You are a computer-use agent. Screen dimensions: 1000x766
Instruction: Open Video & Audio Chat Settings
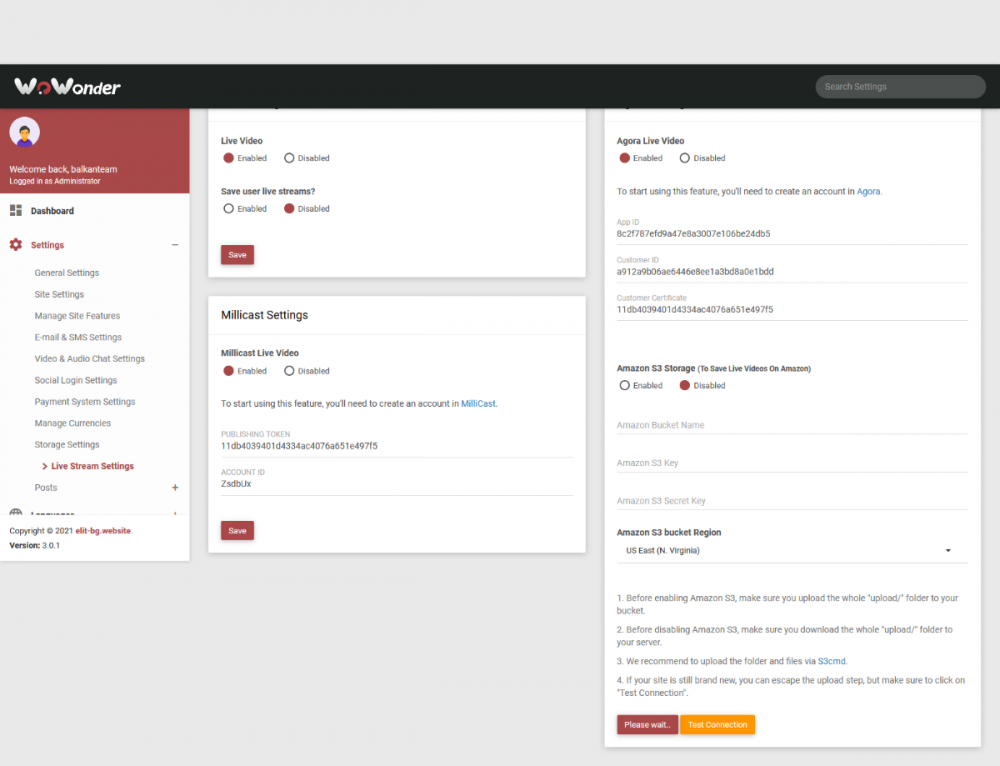point(89,358)
